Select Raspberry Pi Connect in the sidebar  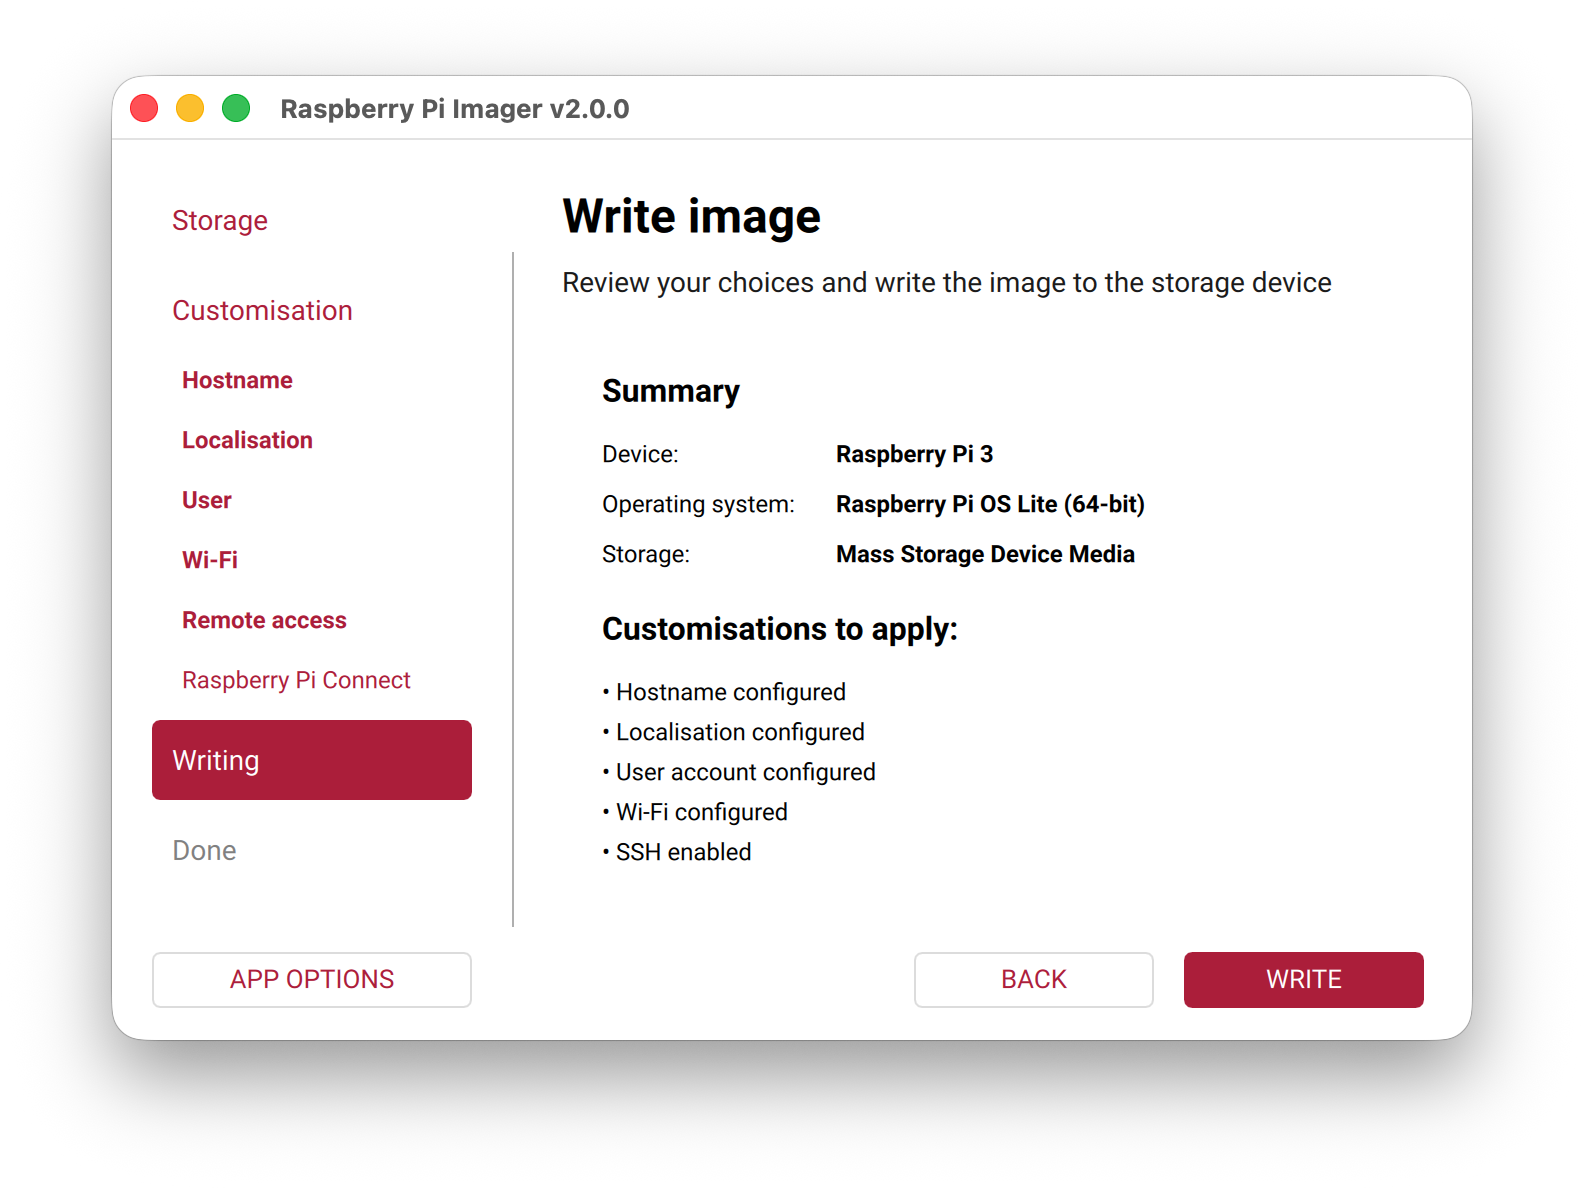tap(296, 680)
